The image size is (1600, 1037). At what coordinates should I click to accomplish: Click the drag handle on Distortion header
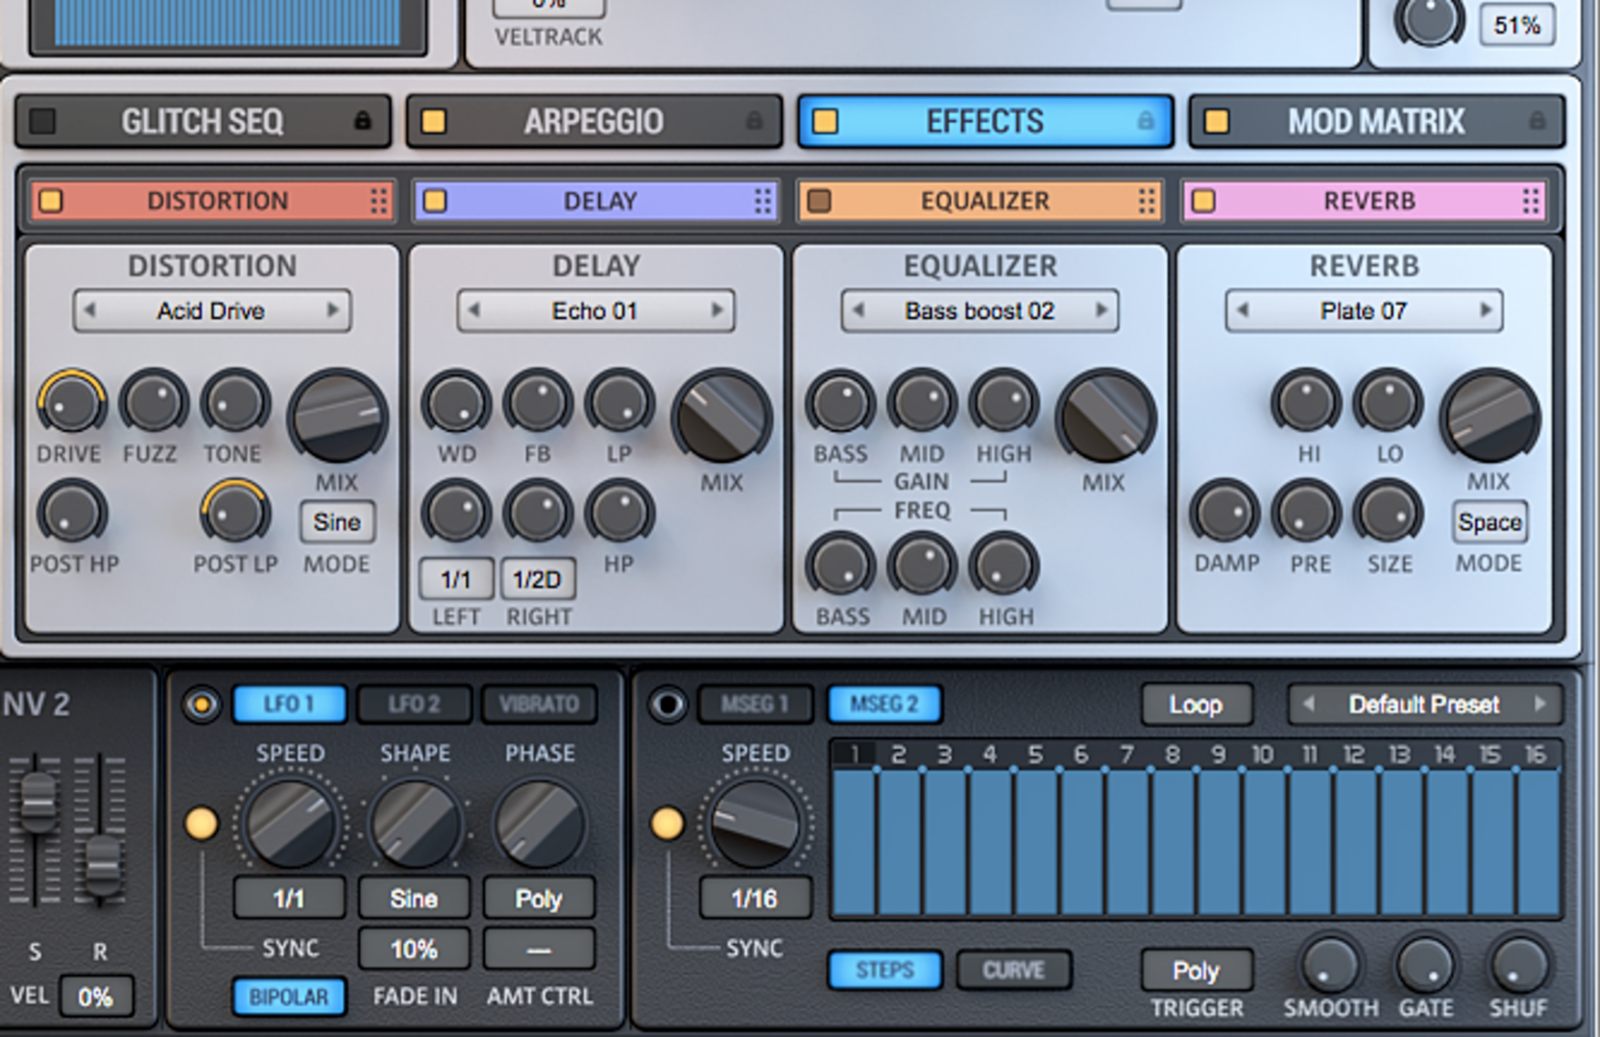click(x=379, y=201)
